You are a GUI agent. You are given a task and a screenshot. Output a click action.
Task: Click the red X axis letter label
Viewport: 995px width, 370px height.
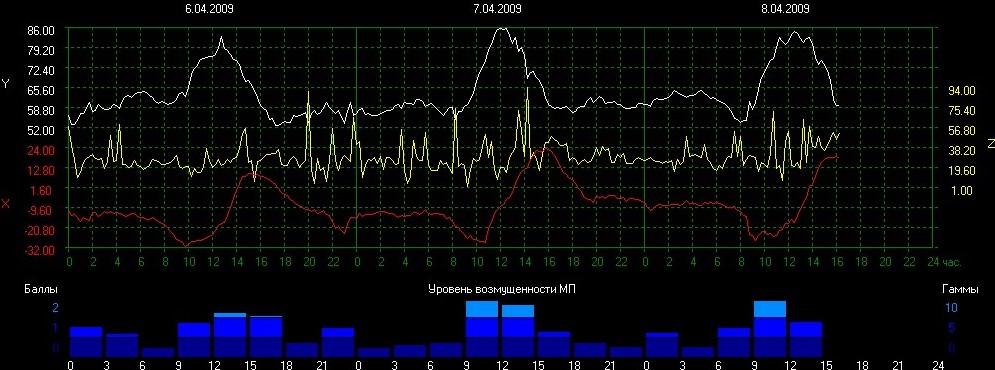click(x=6, y=204)
